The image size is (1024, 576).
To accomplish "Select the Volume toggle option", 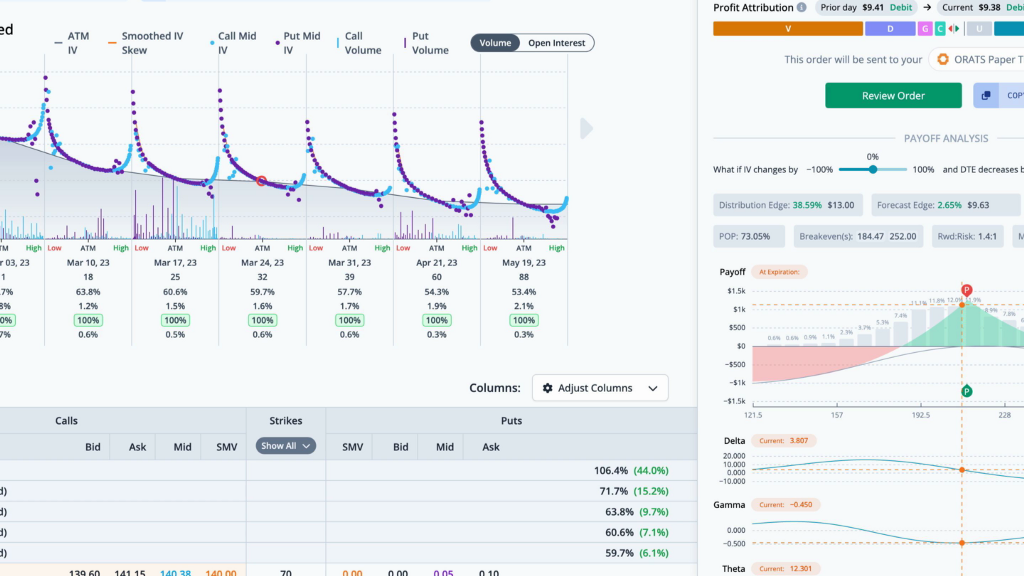I will tap(495, 43).
